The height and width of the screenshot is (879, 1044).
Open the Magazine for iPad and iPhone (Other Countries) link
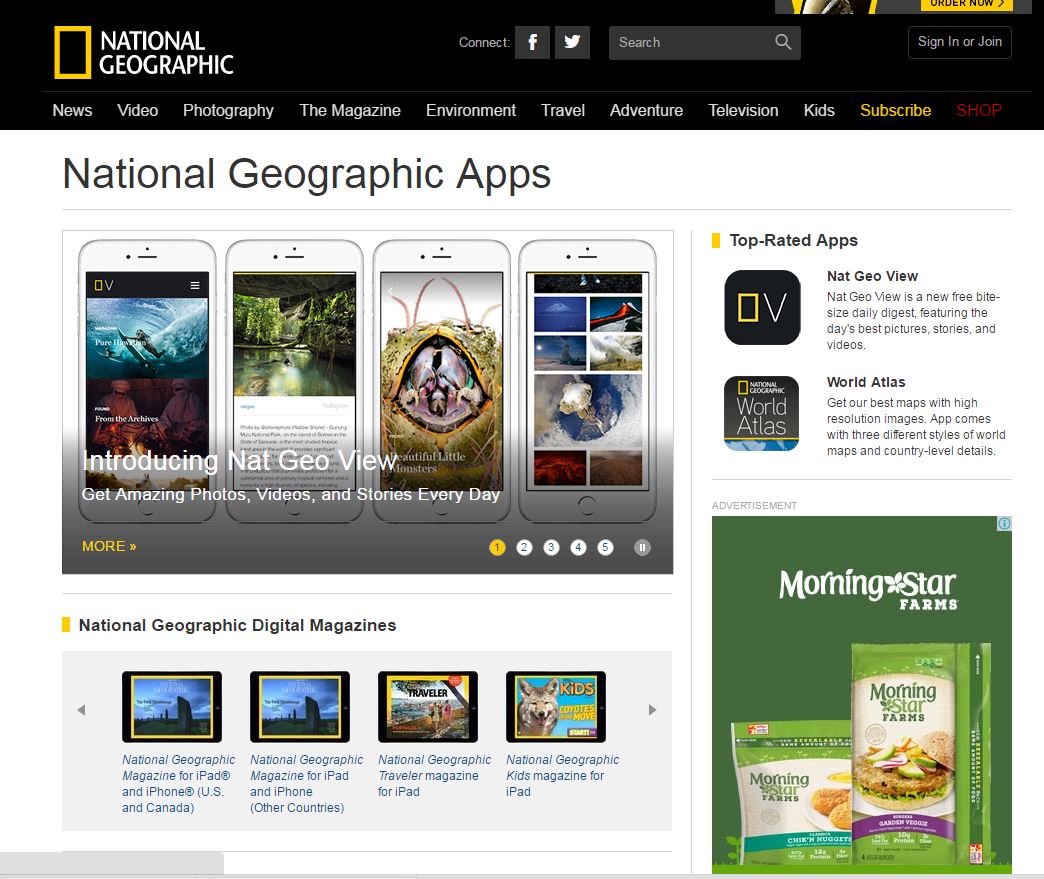tap(307, 784)
